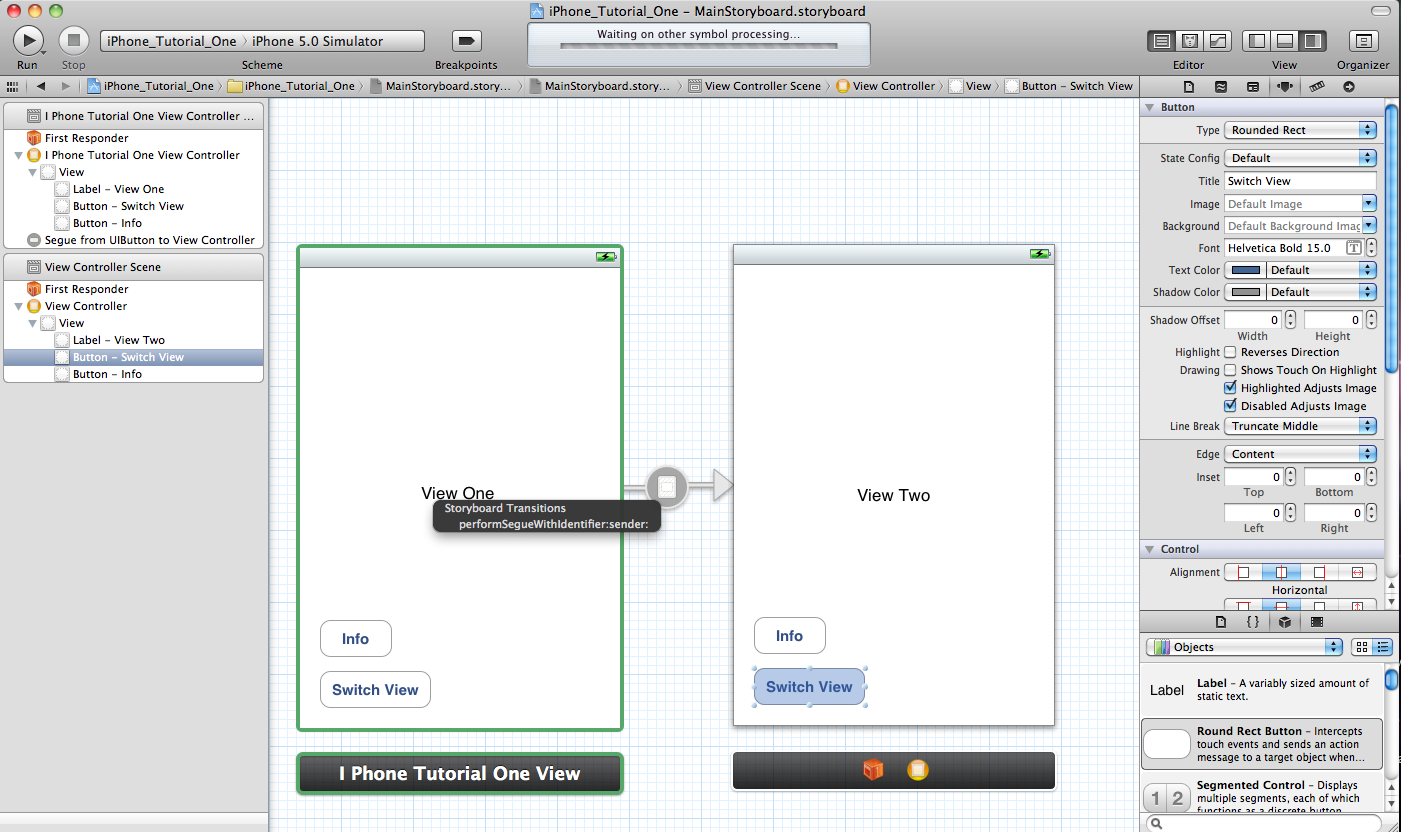
Task: Click the Info button in View Two
Action: (x=789, y=635)
